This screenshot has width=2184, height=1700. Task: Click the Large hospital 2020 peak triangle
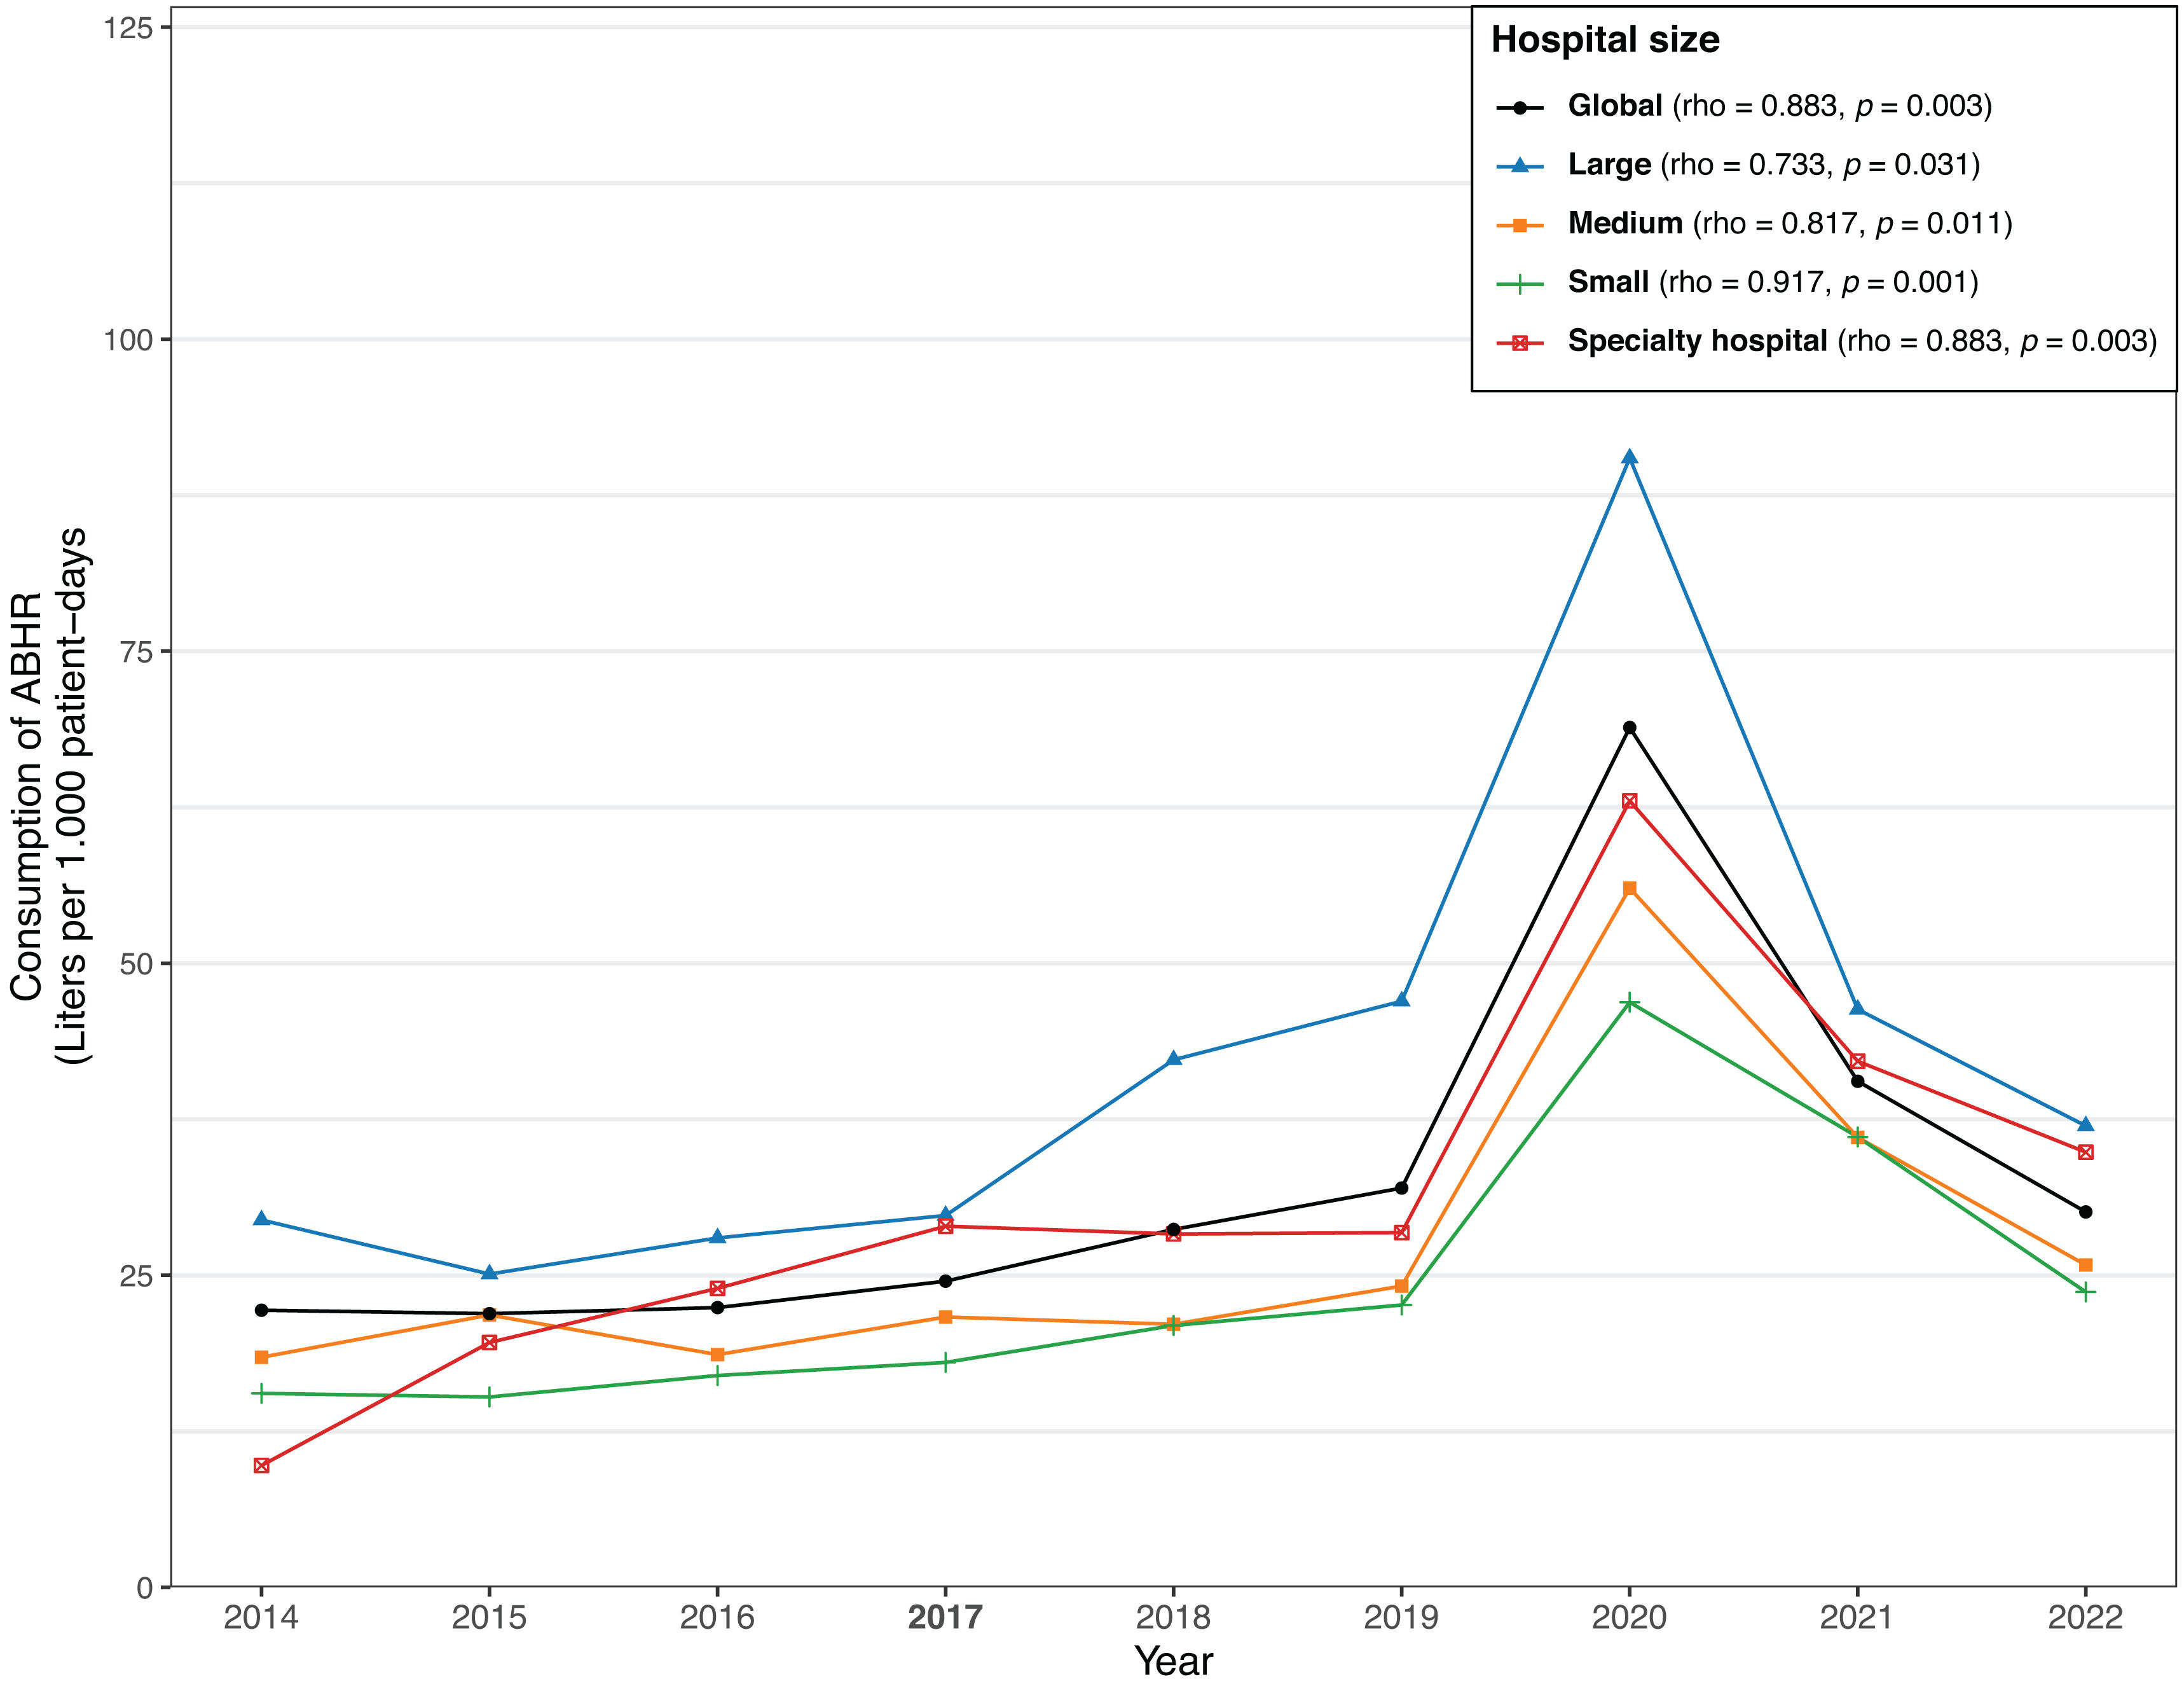tap(1629, 458)
